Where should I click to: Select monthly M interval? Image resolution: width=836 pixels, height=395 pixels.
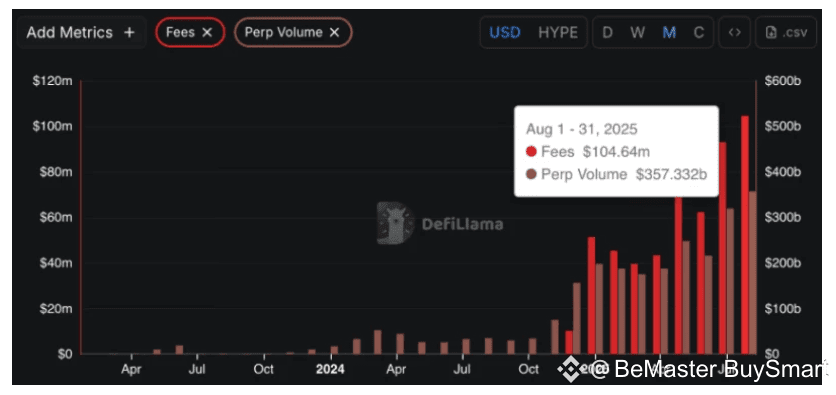click(x=669, y=33)
